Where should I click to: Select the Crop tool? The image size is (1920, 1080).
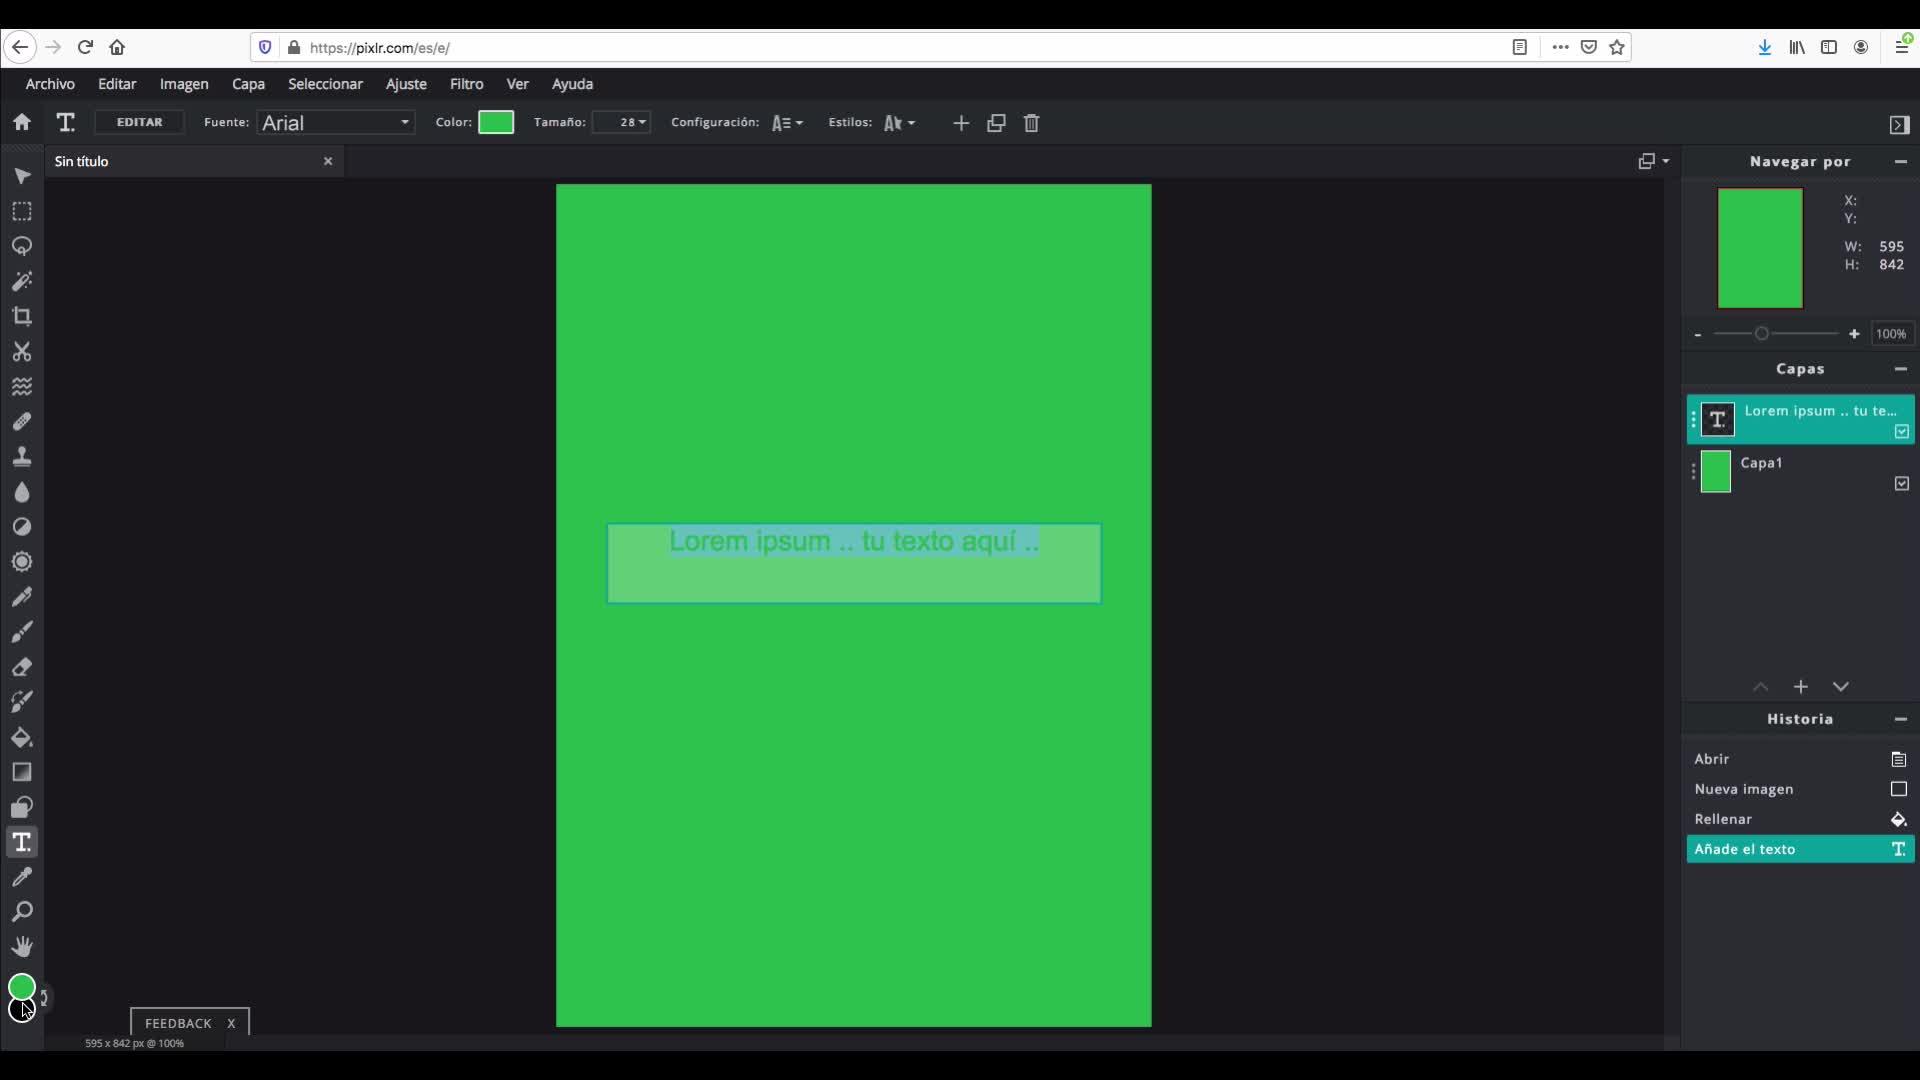tap(22, 316)
